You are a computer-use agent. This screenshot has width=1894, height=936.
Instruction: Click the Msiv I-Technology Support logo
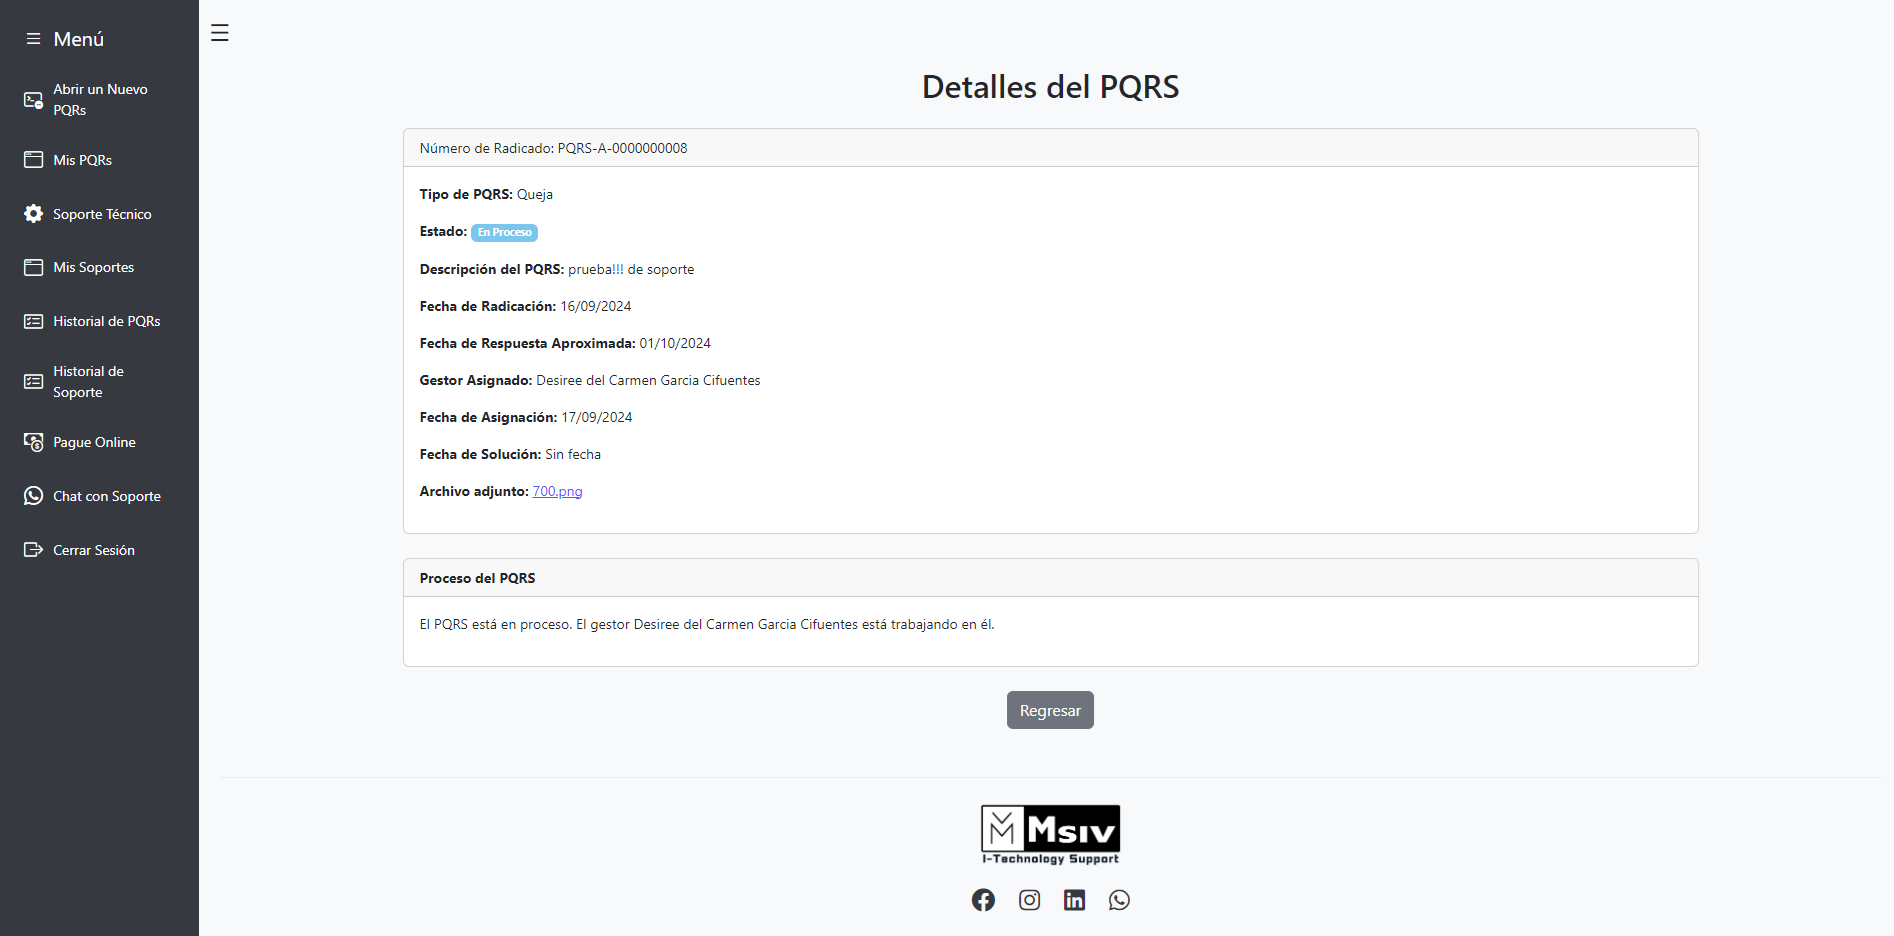pos(1050,834)
